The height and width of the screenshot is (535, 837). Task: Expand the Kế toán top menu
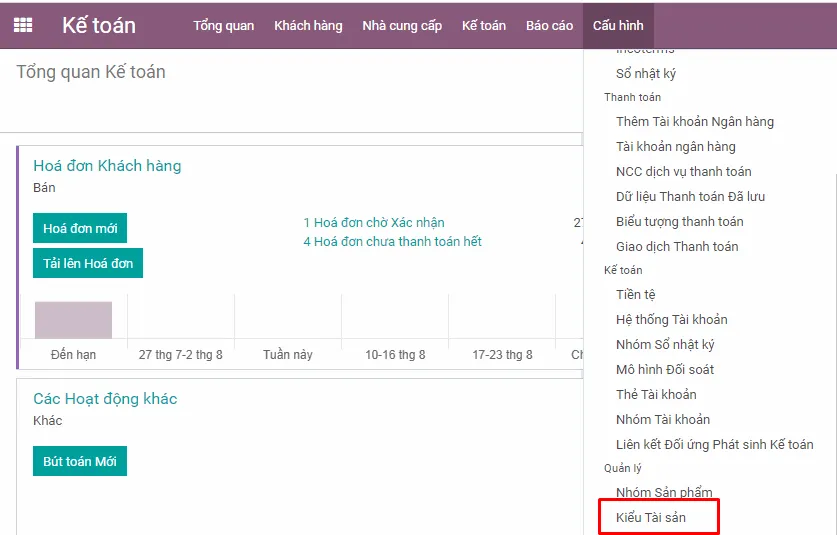pyautogui.click(x=484, y=25)
